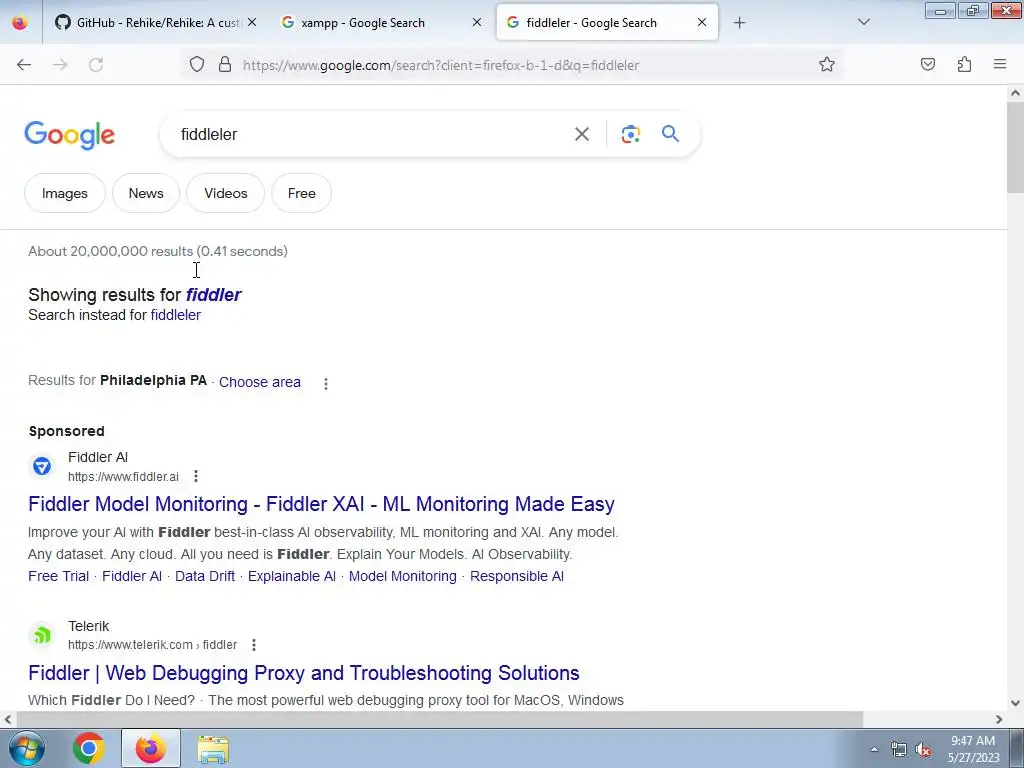Filter results by Videos
This screenshot has width=1024, height=768.
click(x=226, y=193)
